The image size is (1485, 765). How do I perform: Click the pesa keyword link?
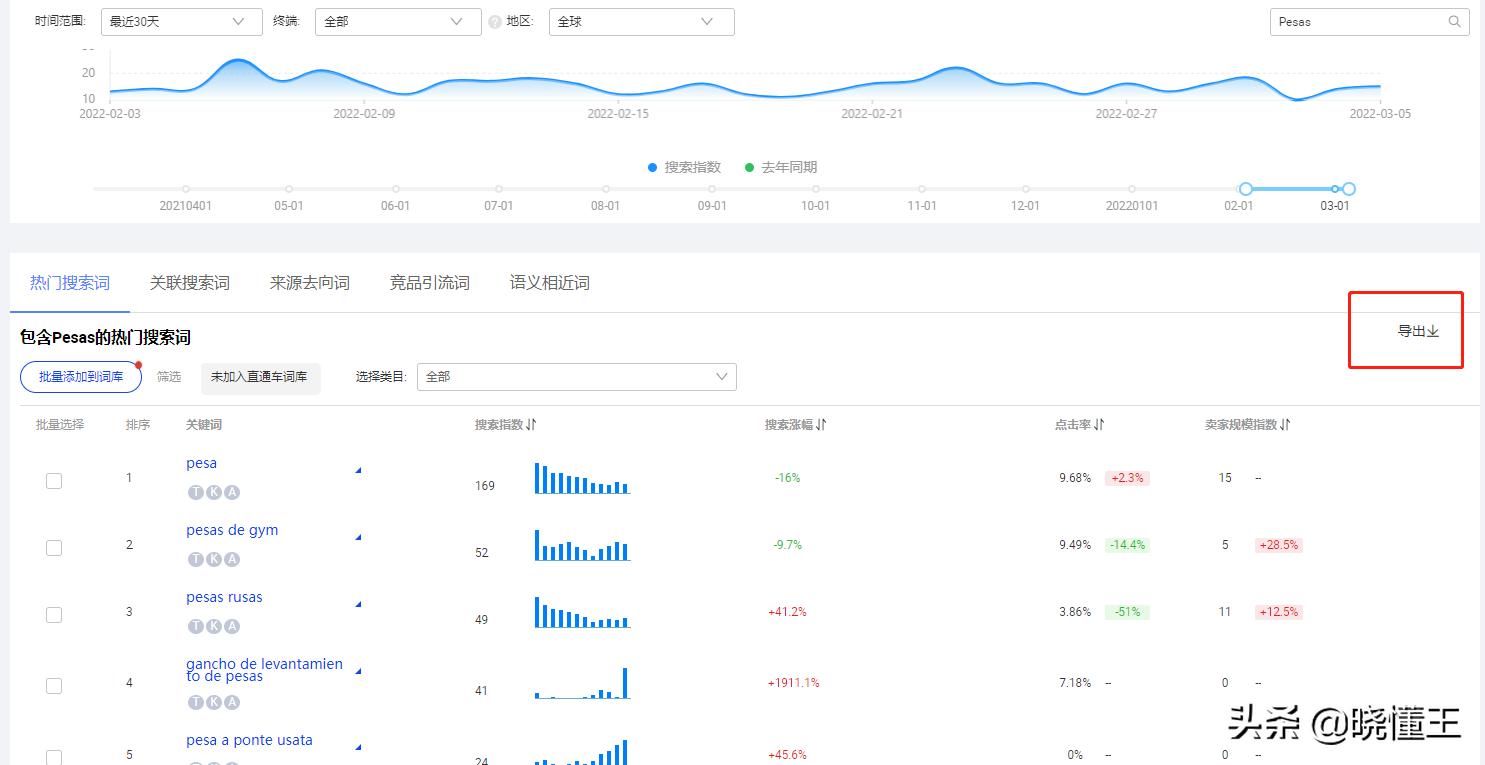point(201,463)
